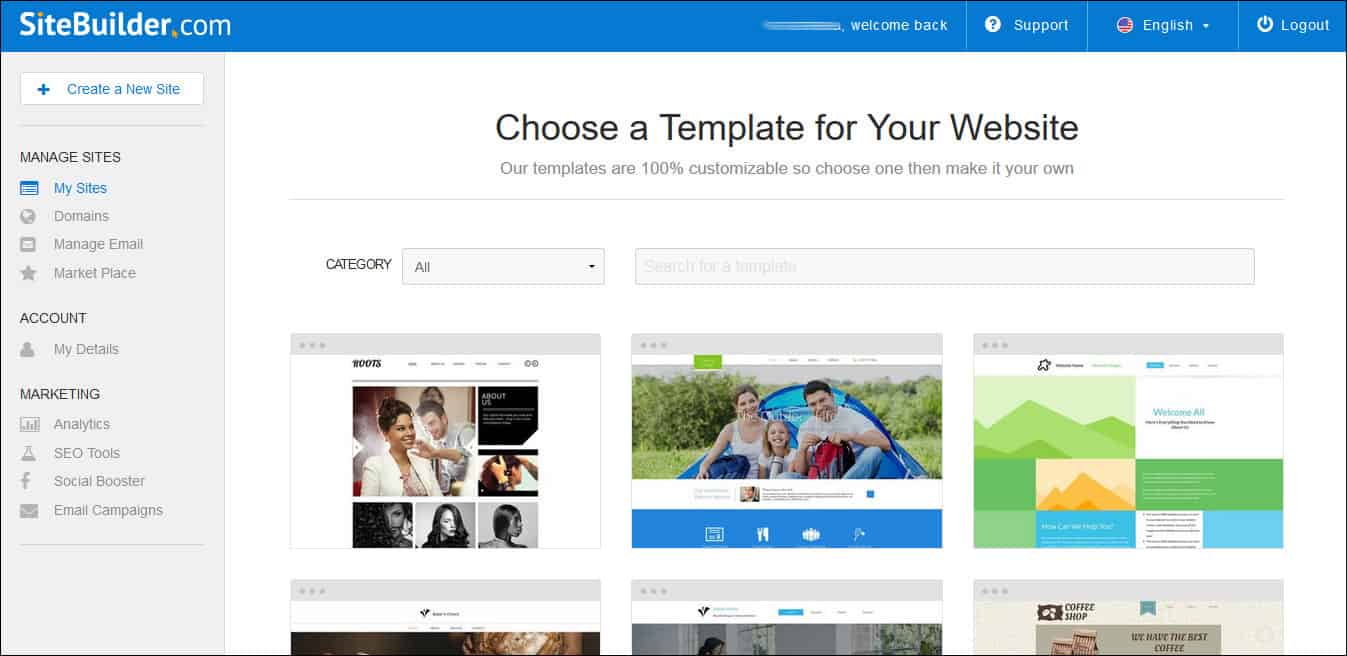Viewport: 1347px width, 656px height.
Task: Click the plus icon in Create a New Site
Action: point(43,89)
